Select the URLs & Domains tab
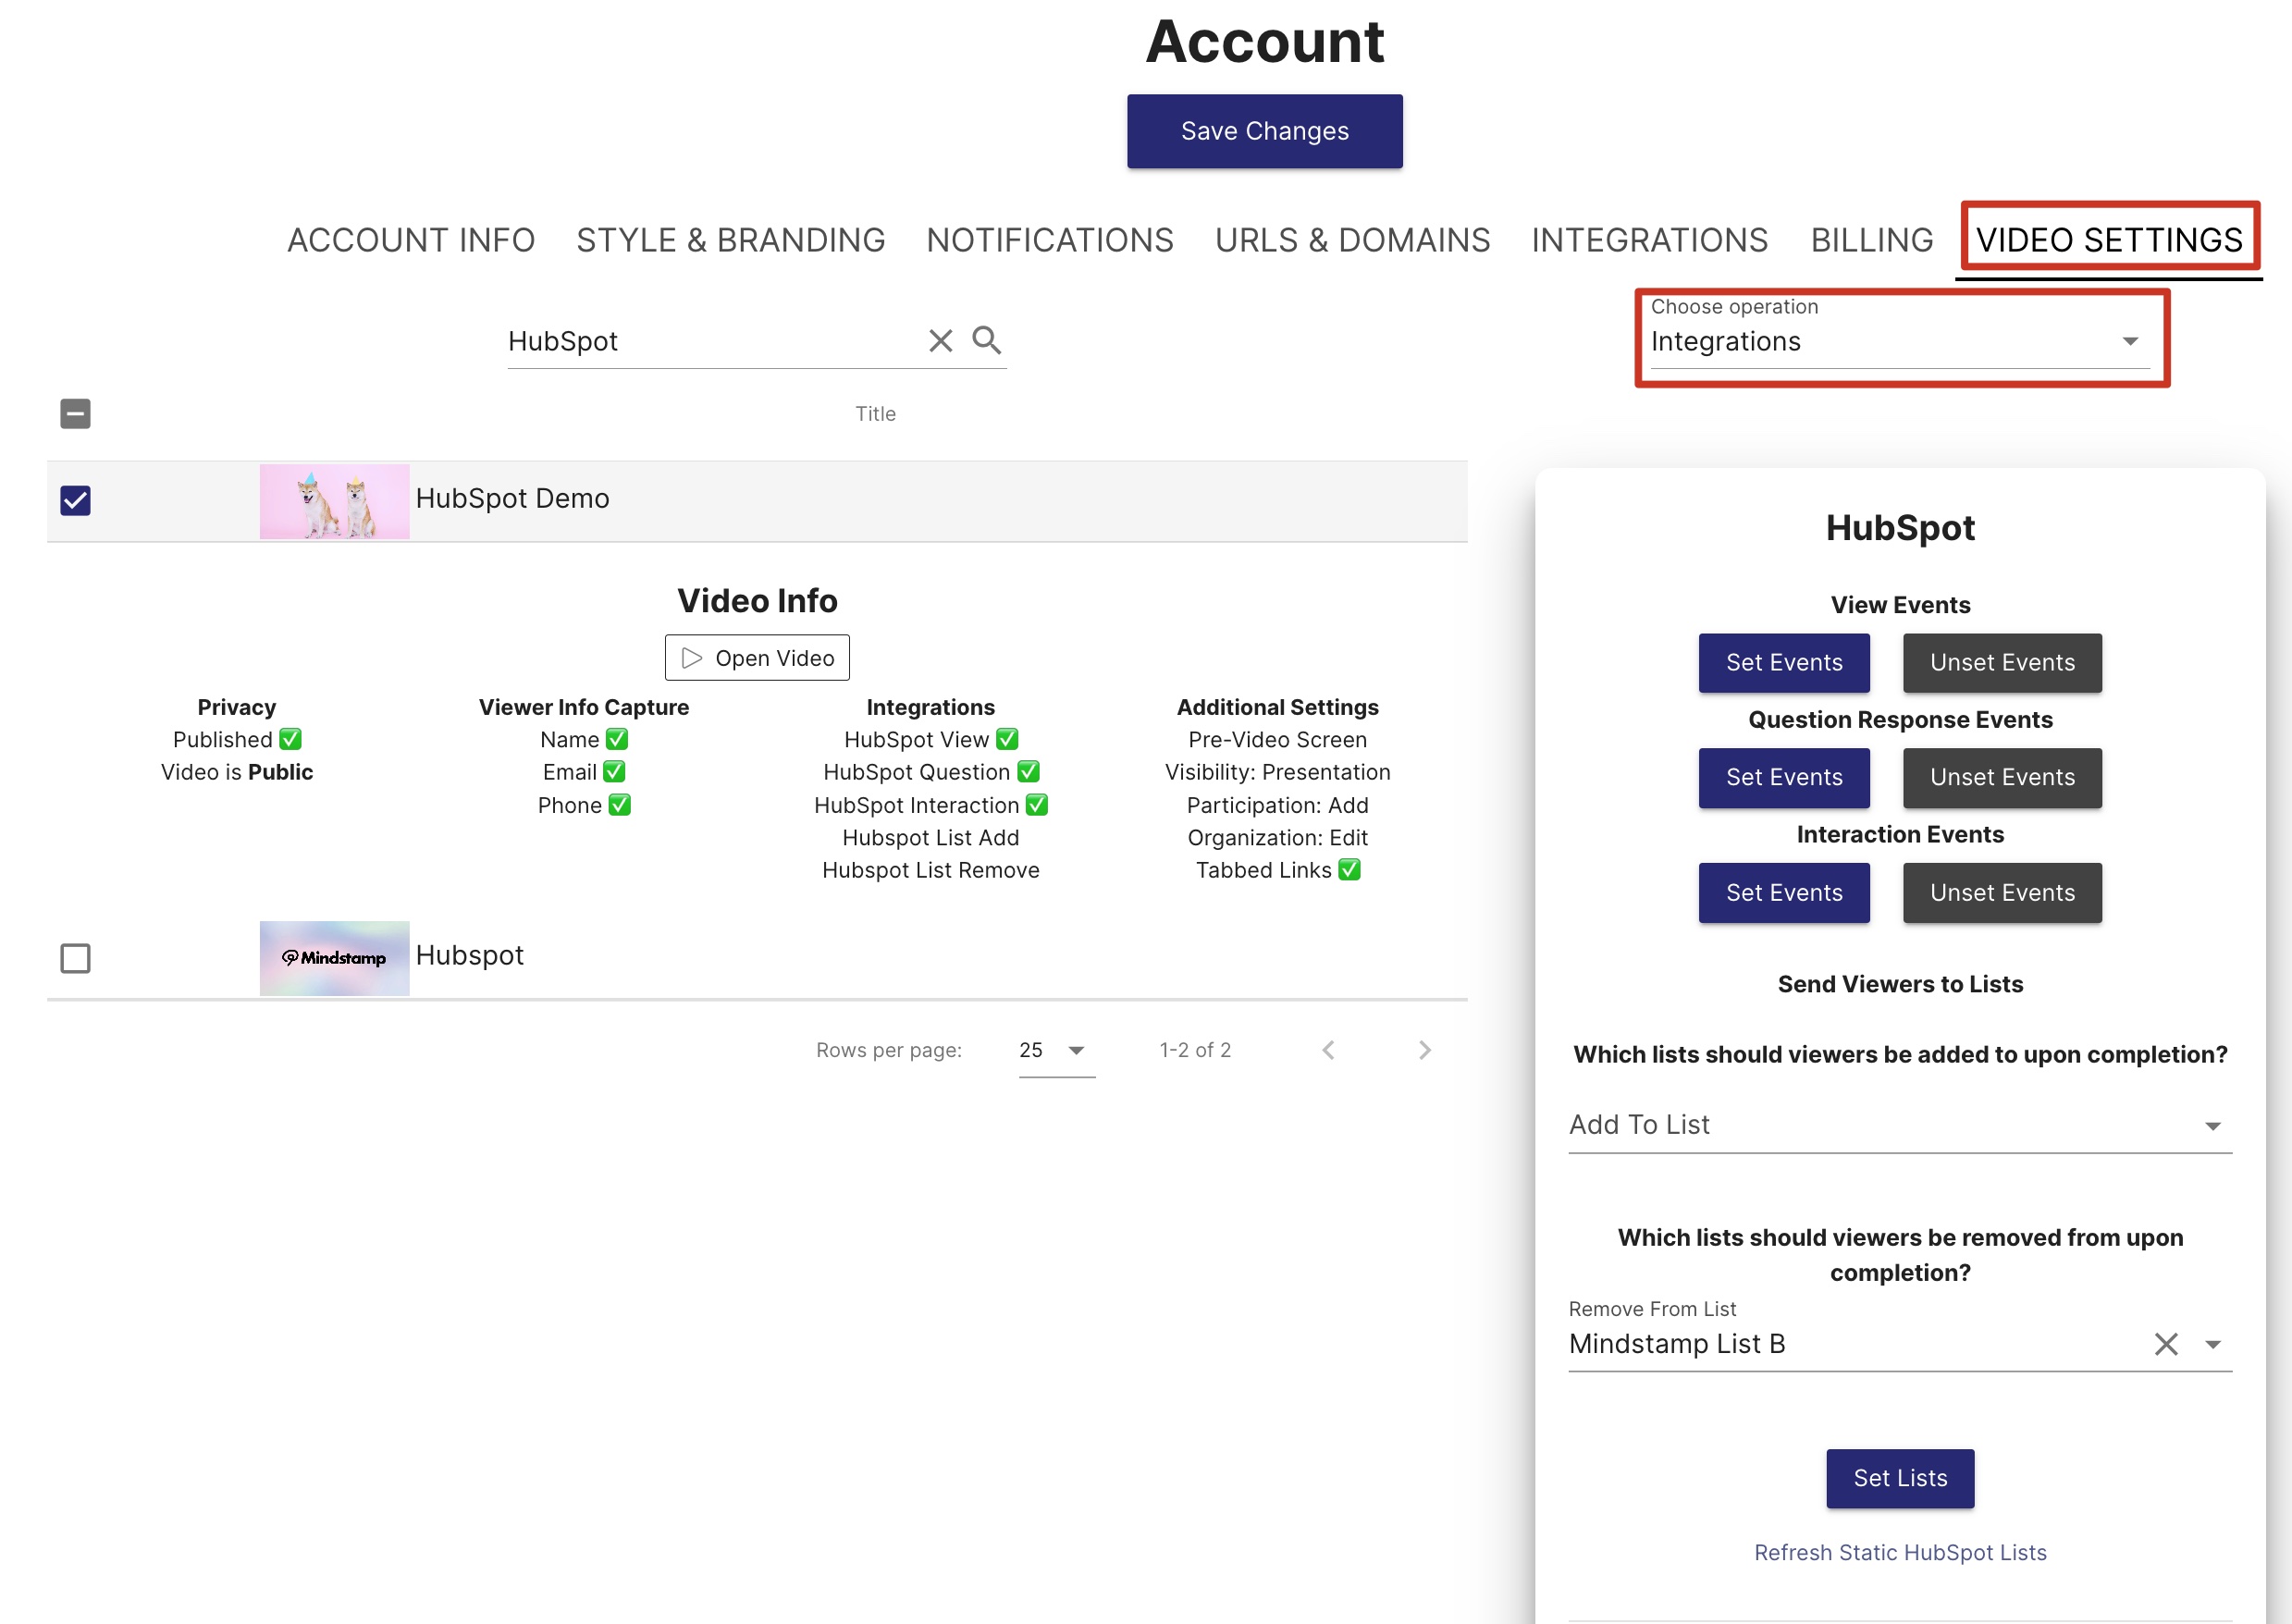2292x1624 pixels. click(1352, 240)
